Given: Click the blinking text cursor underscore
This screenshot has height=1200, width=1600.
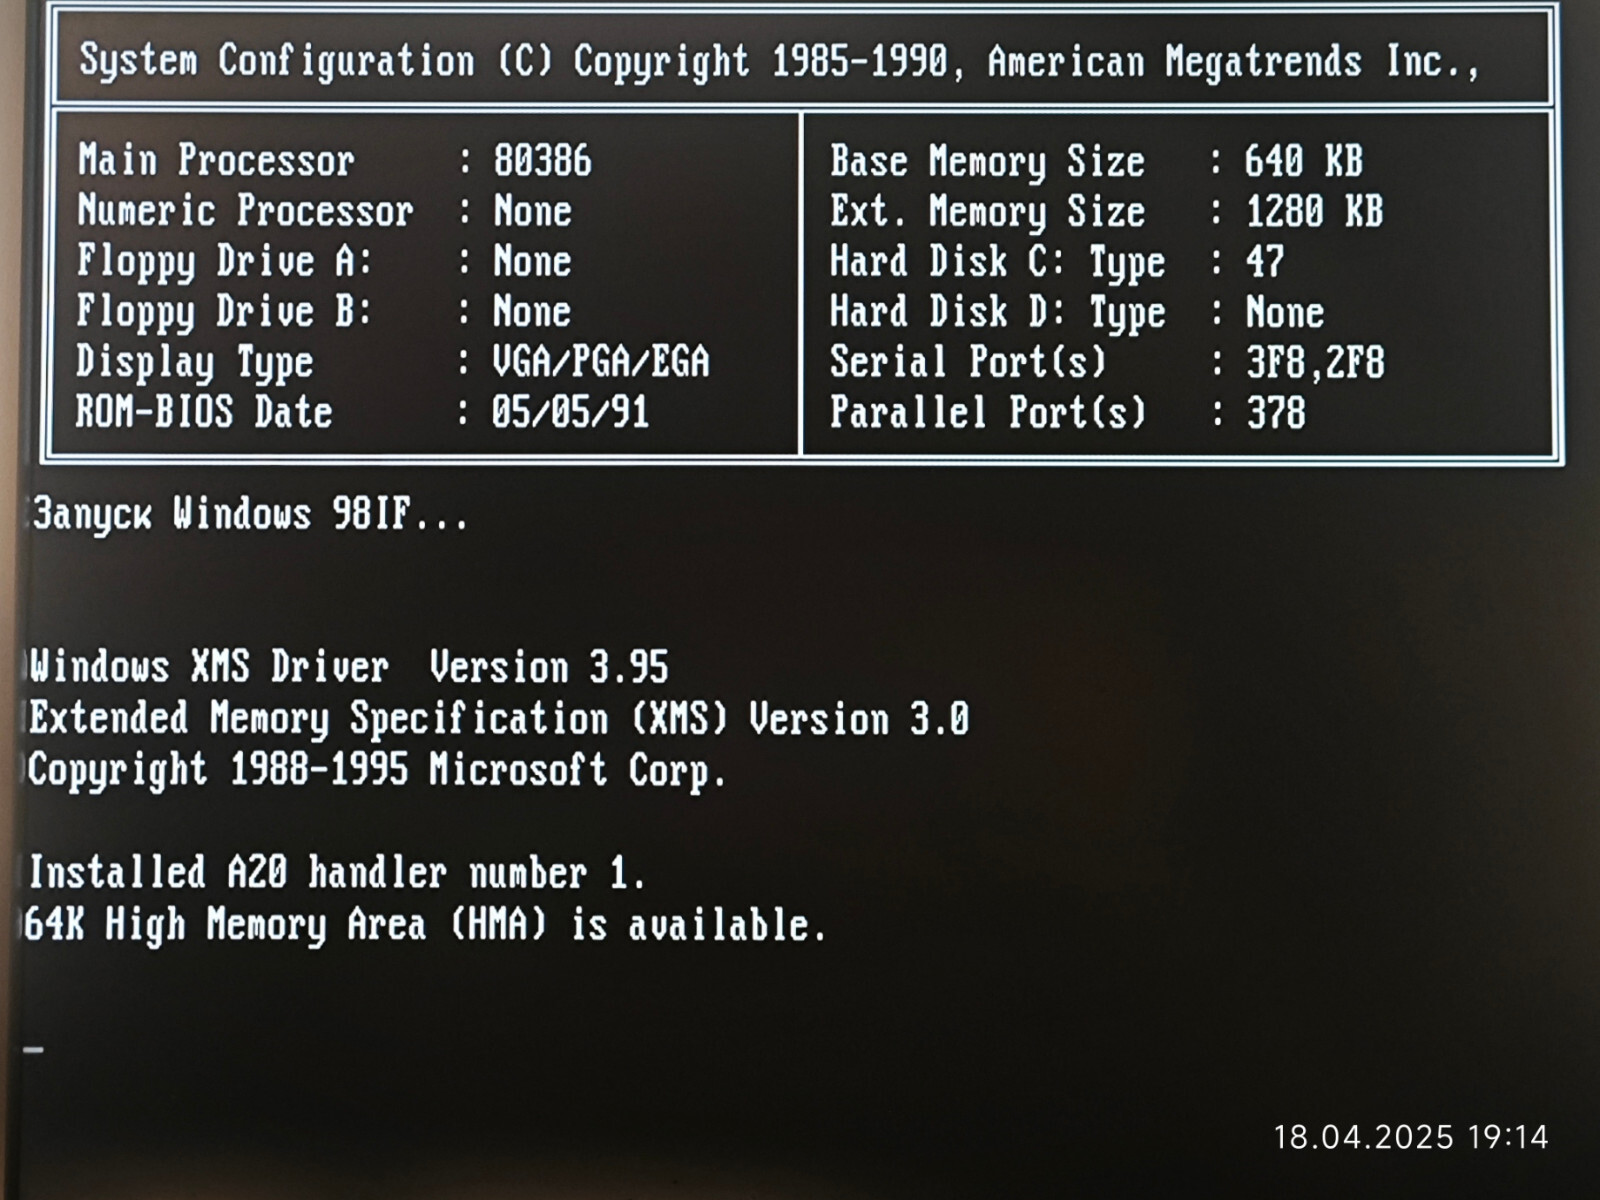Looking at the screenshot, I should coord(34,1050).
